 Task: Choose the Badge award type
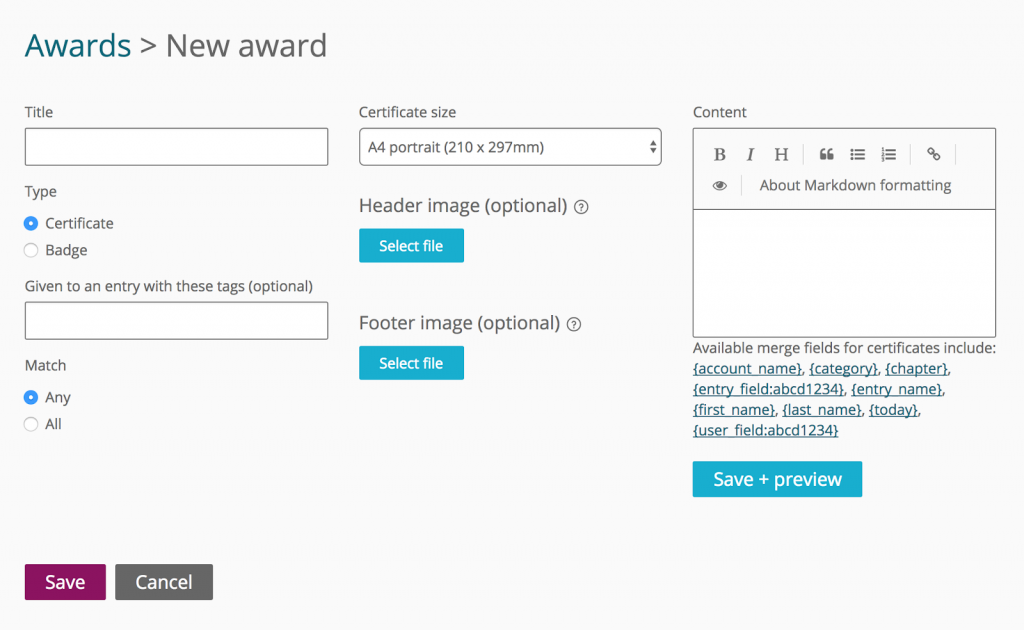tap(30, 250)
